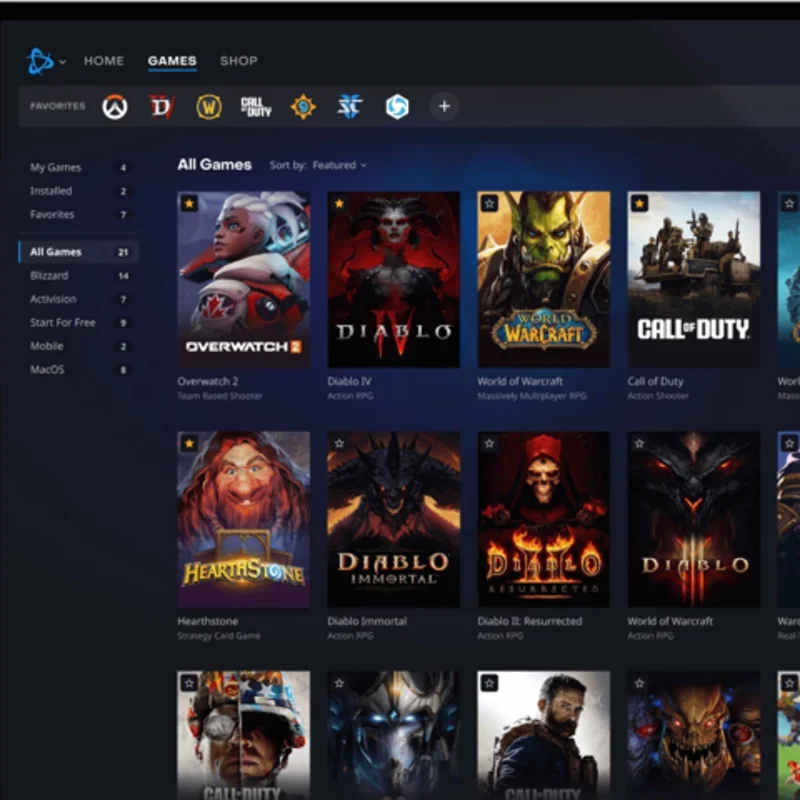Open the Sort by Featured dropdown
The height and width of the screenshot is (800, 800).
point(339,165)
